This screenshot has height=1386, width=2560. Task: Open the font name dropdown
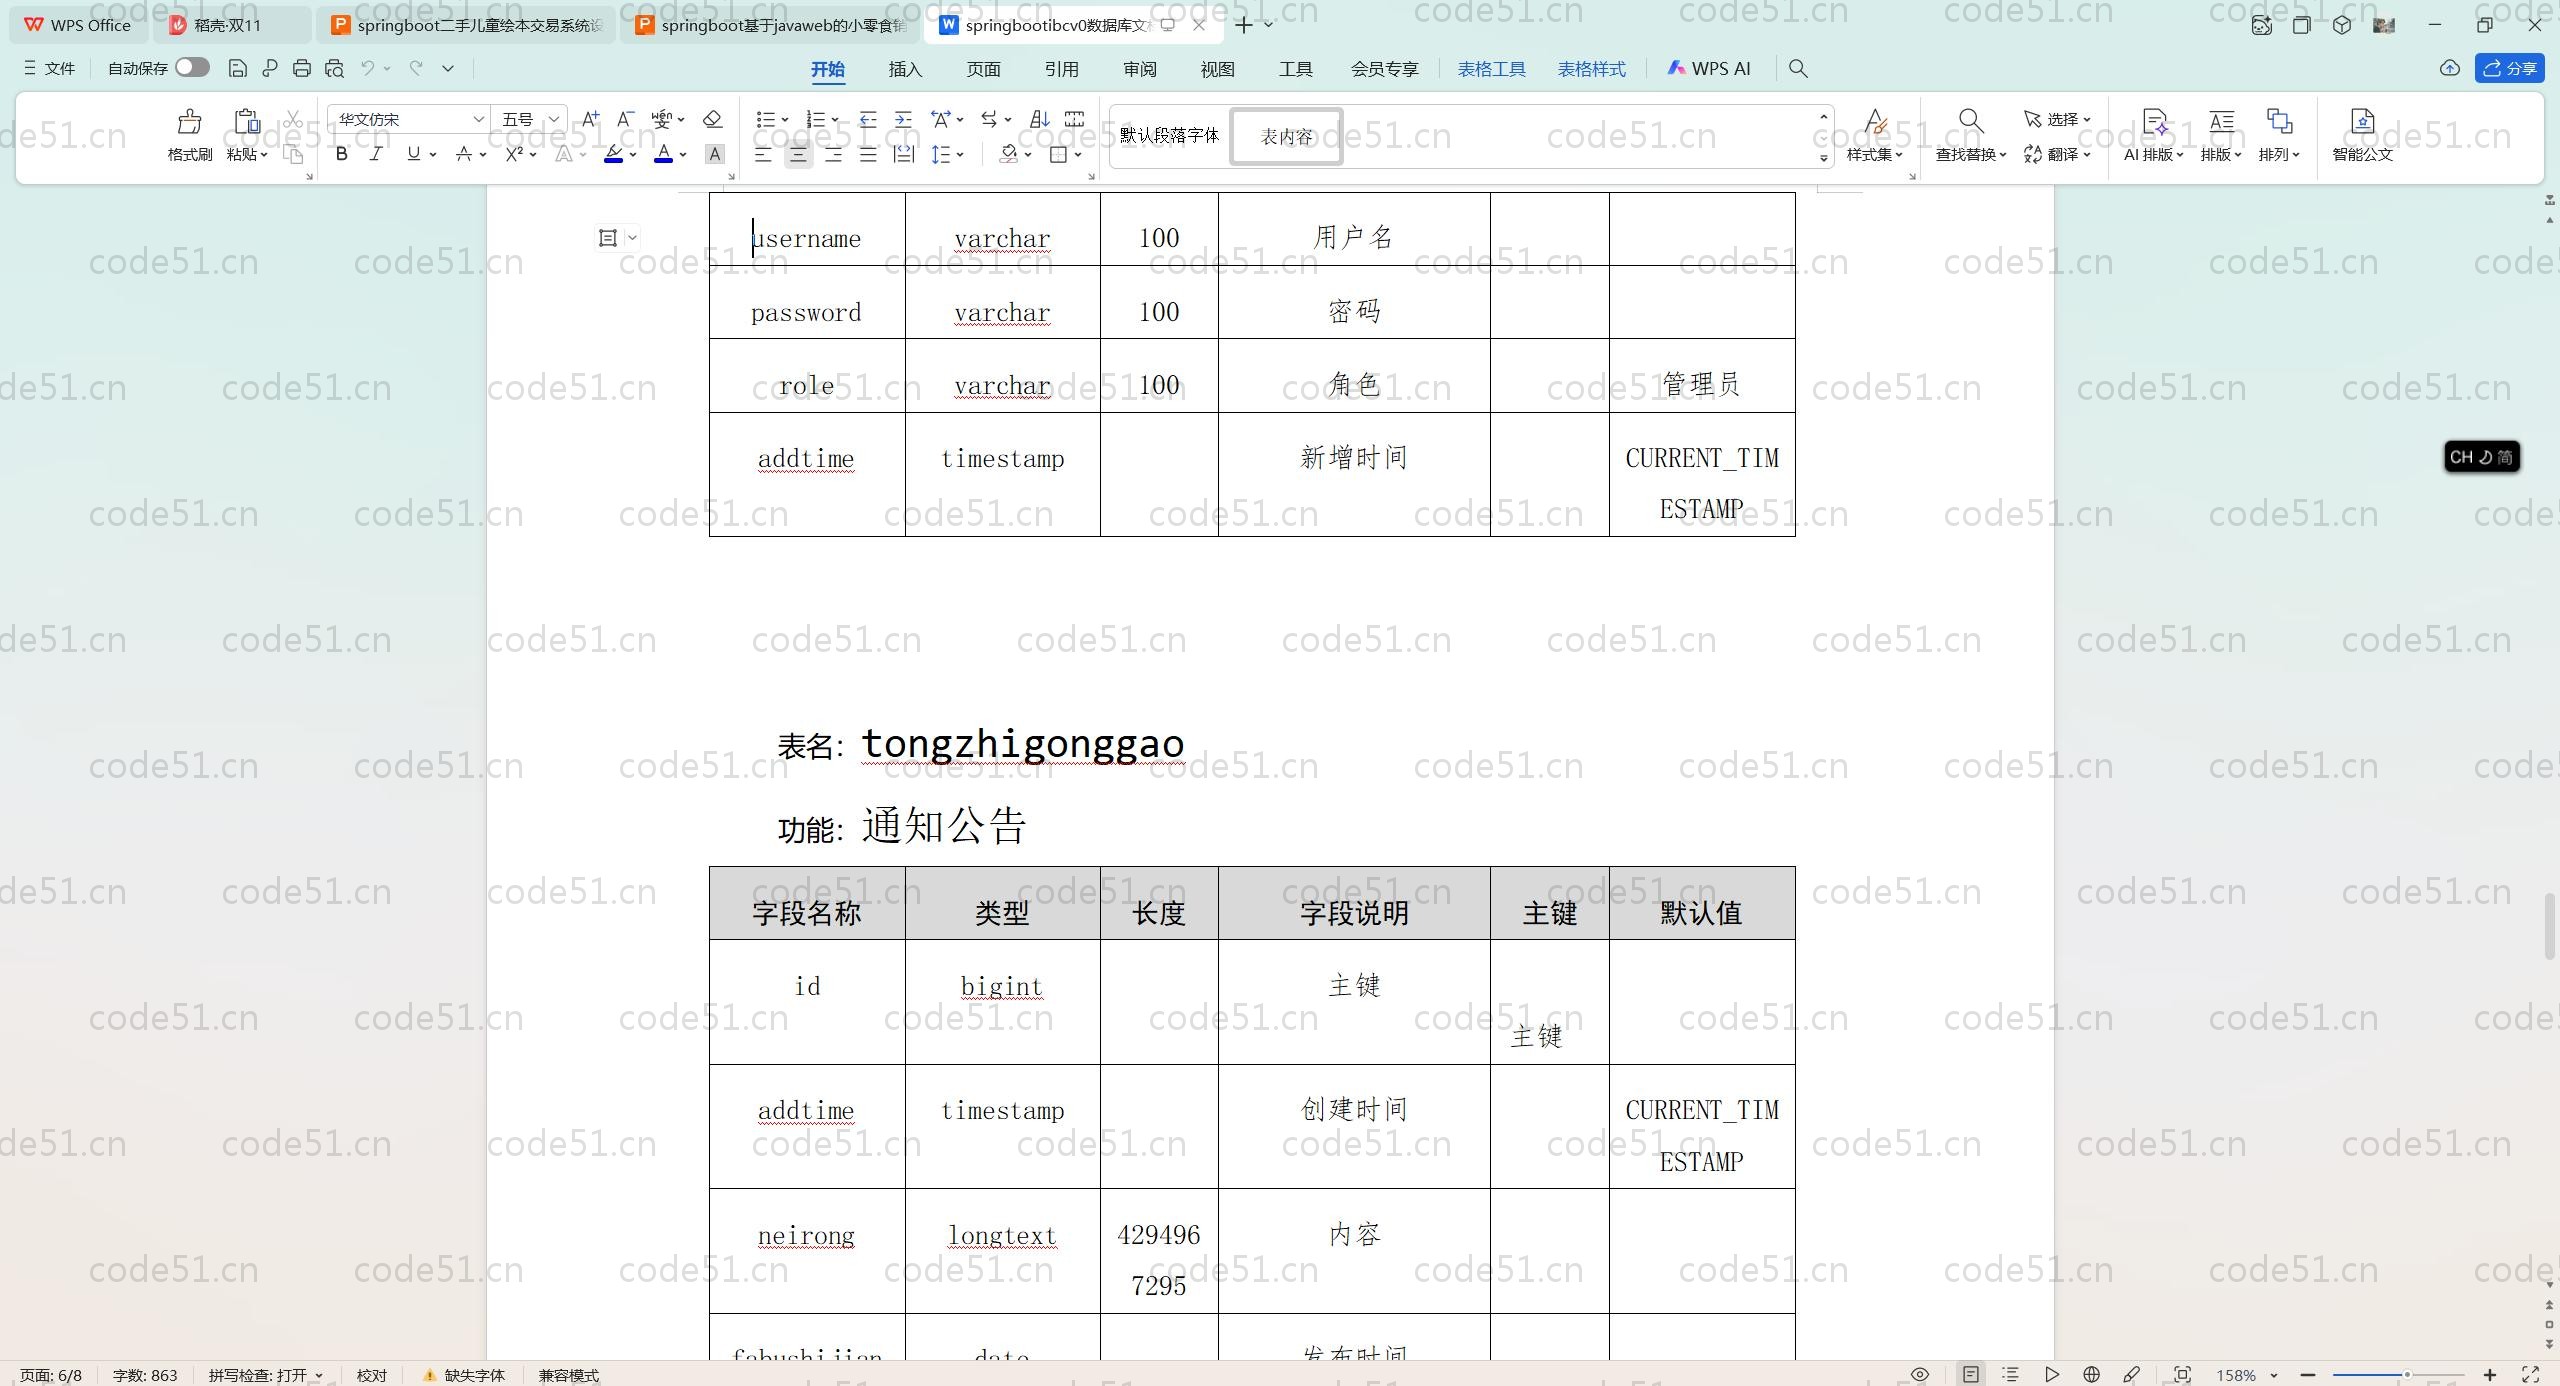478,119
